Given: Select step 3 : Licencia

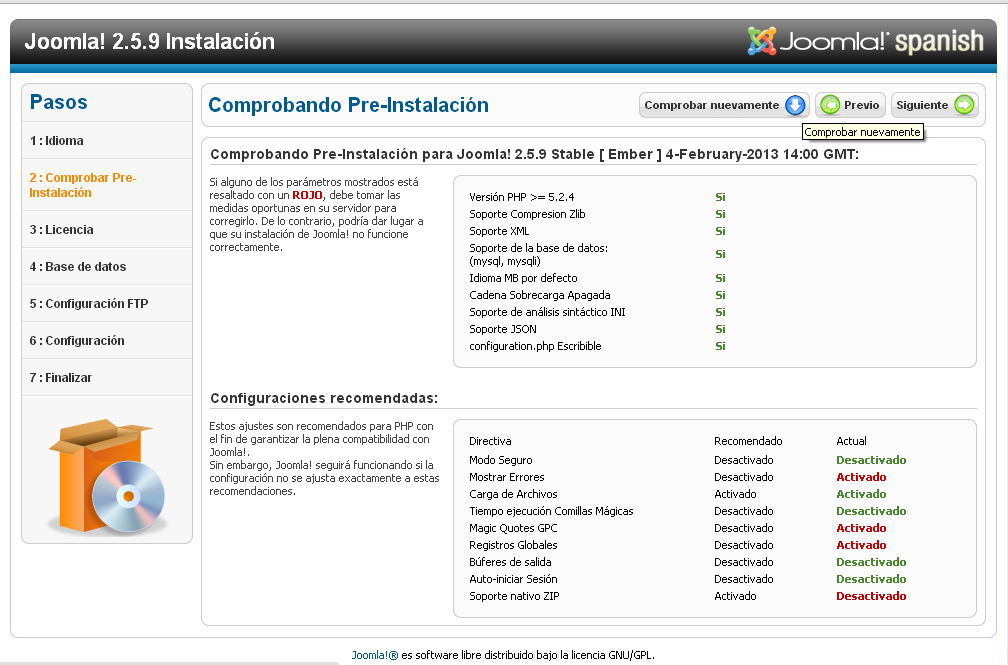Looking at the screenshot, I should [x=61, y=230].
